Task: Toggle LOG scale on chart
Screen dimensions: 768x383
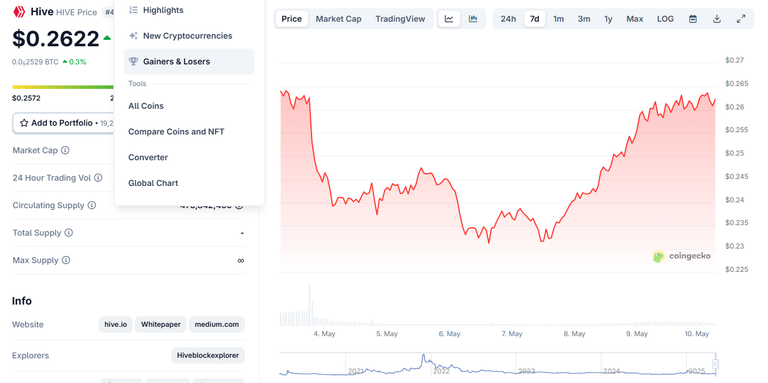Action: 665,19
